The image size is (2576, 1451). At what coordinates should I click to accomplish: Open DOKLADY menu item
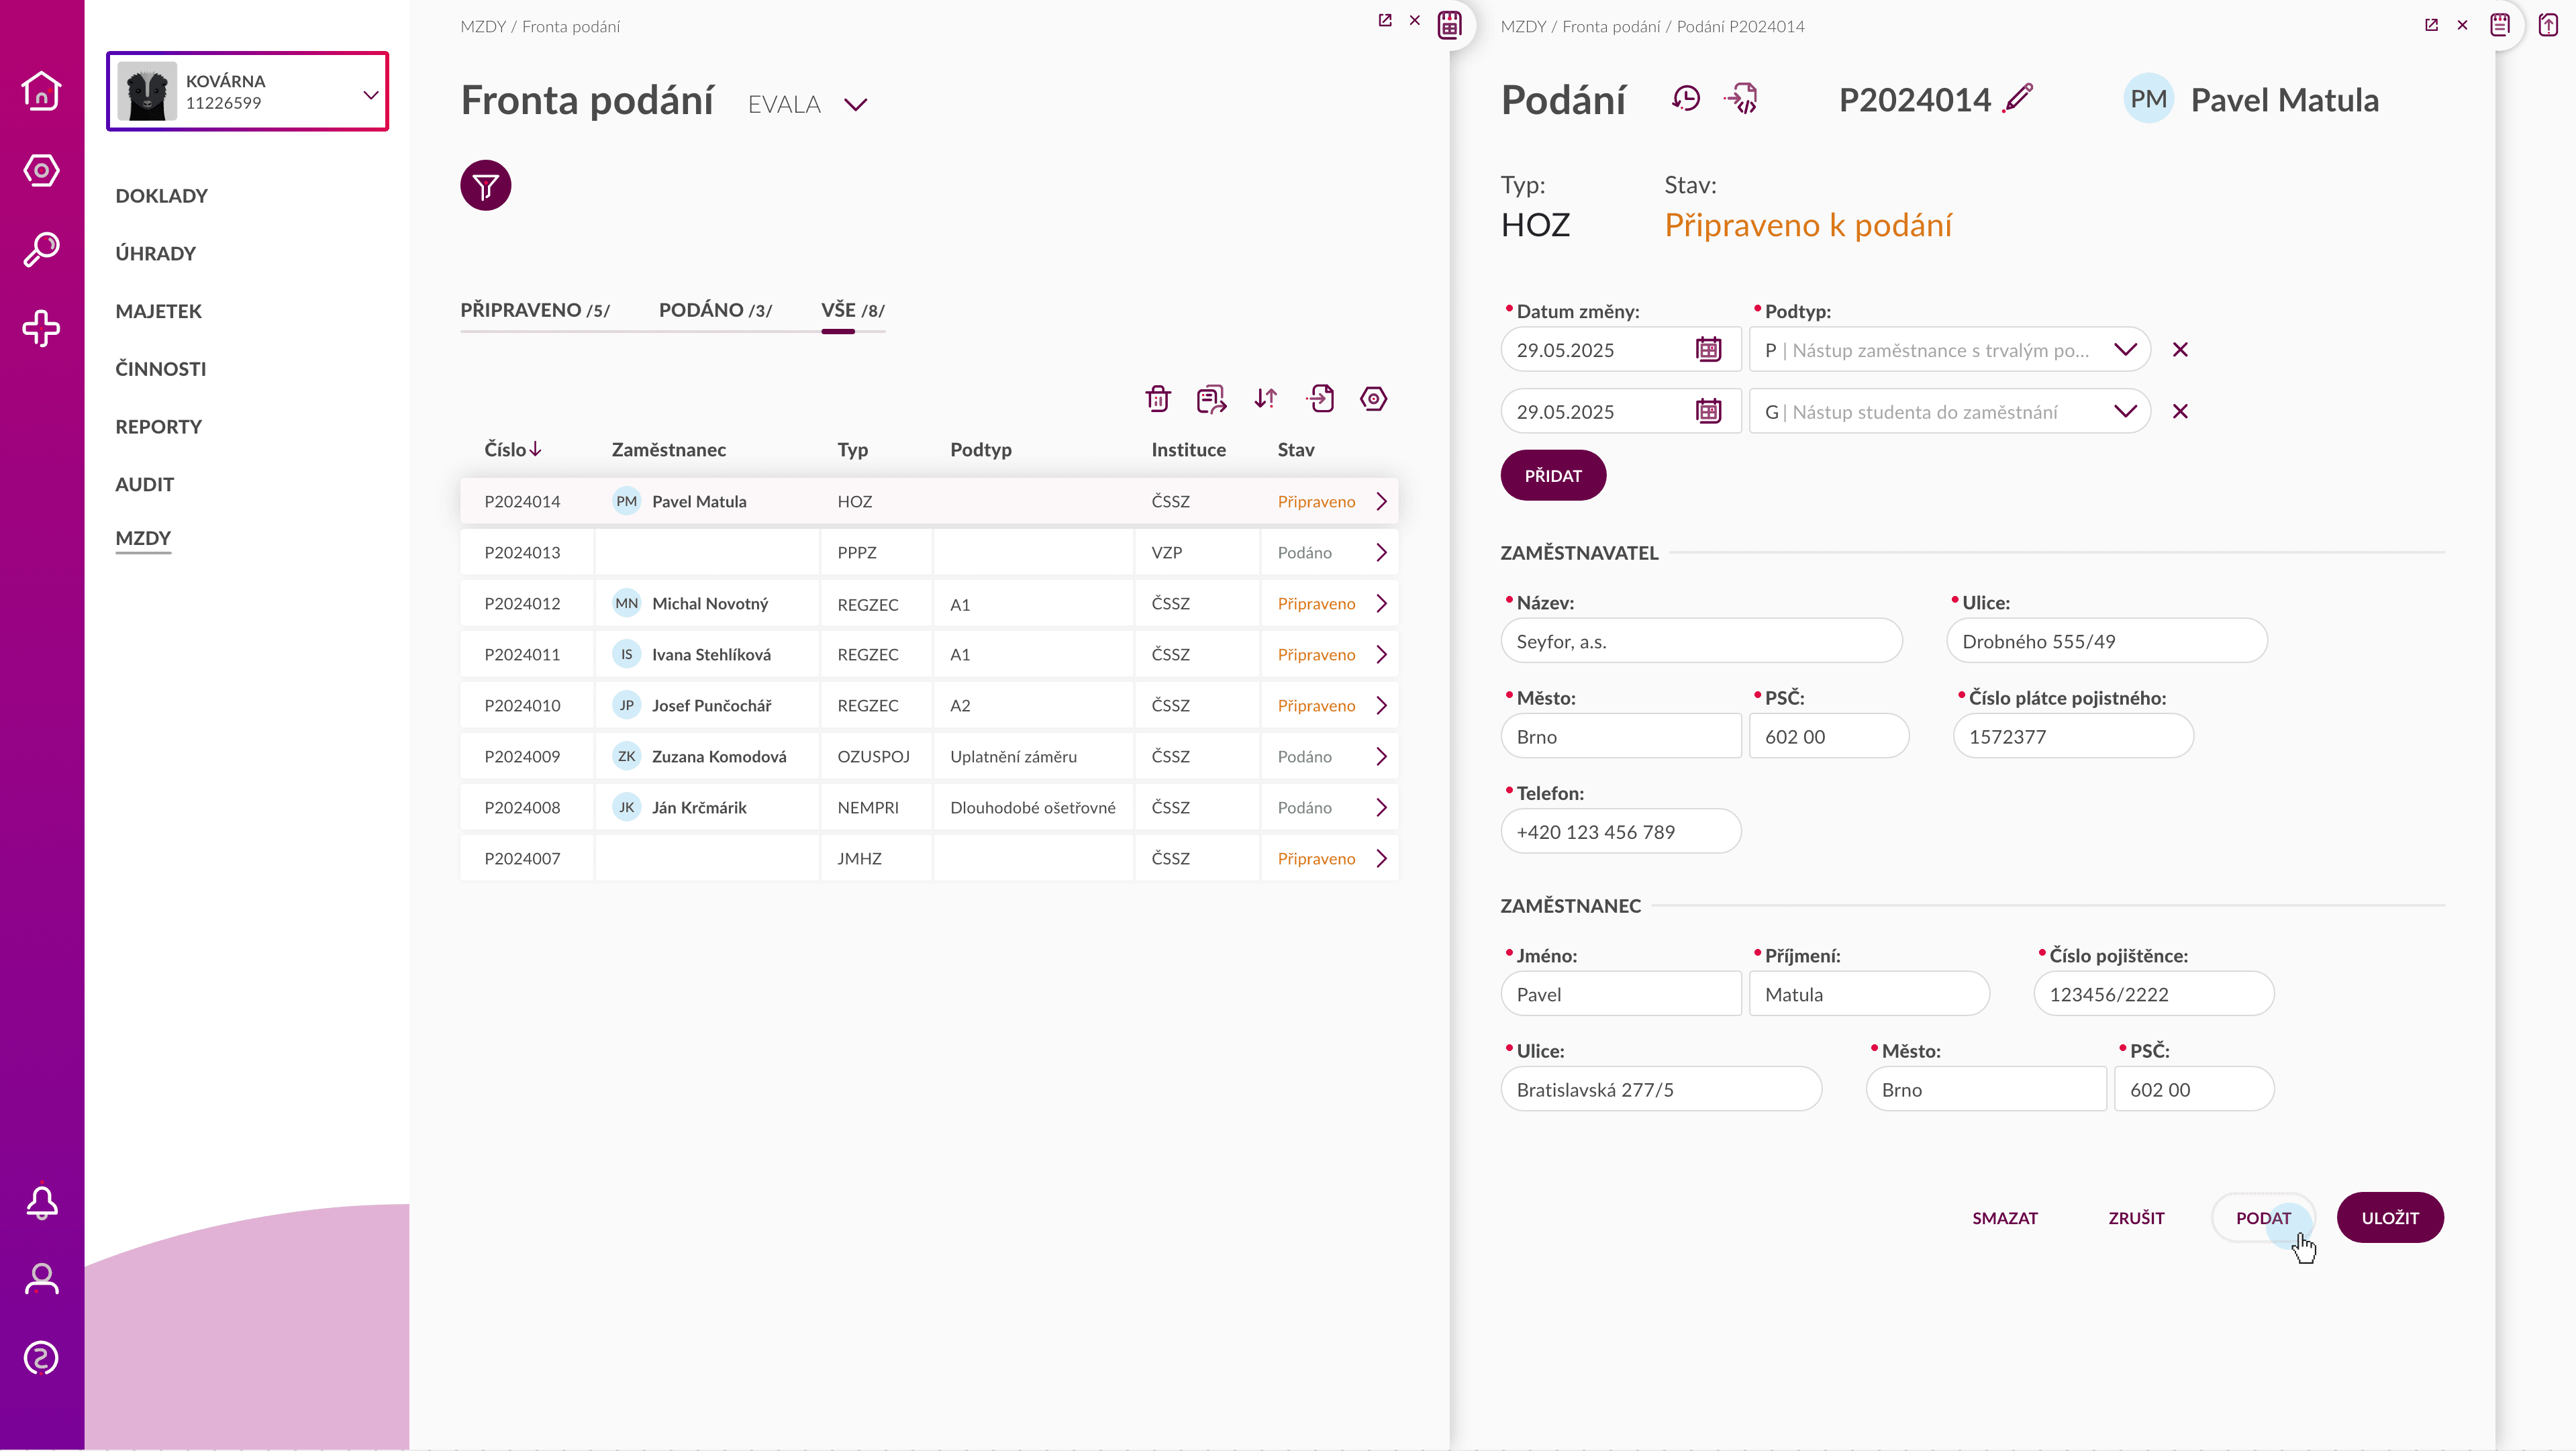pos(162,196)
